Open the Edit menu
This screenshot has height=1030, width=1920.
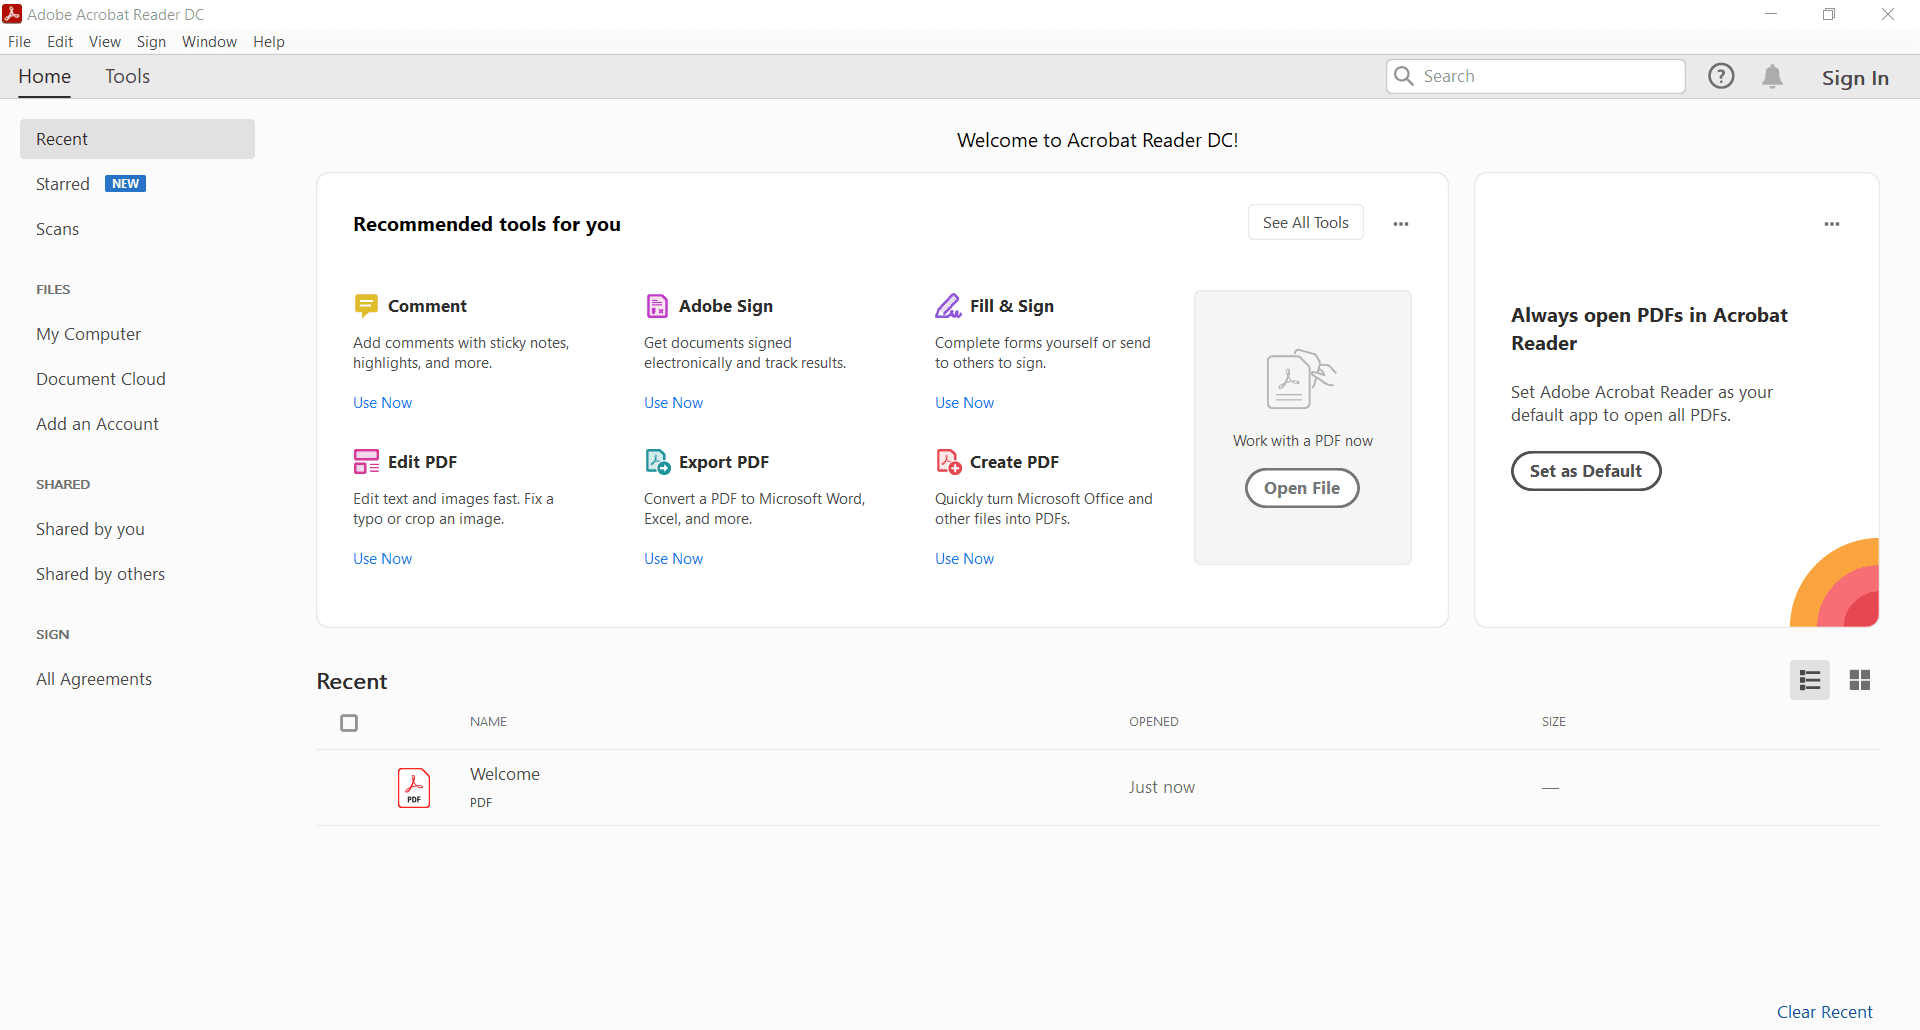point(60,41)
